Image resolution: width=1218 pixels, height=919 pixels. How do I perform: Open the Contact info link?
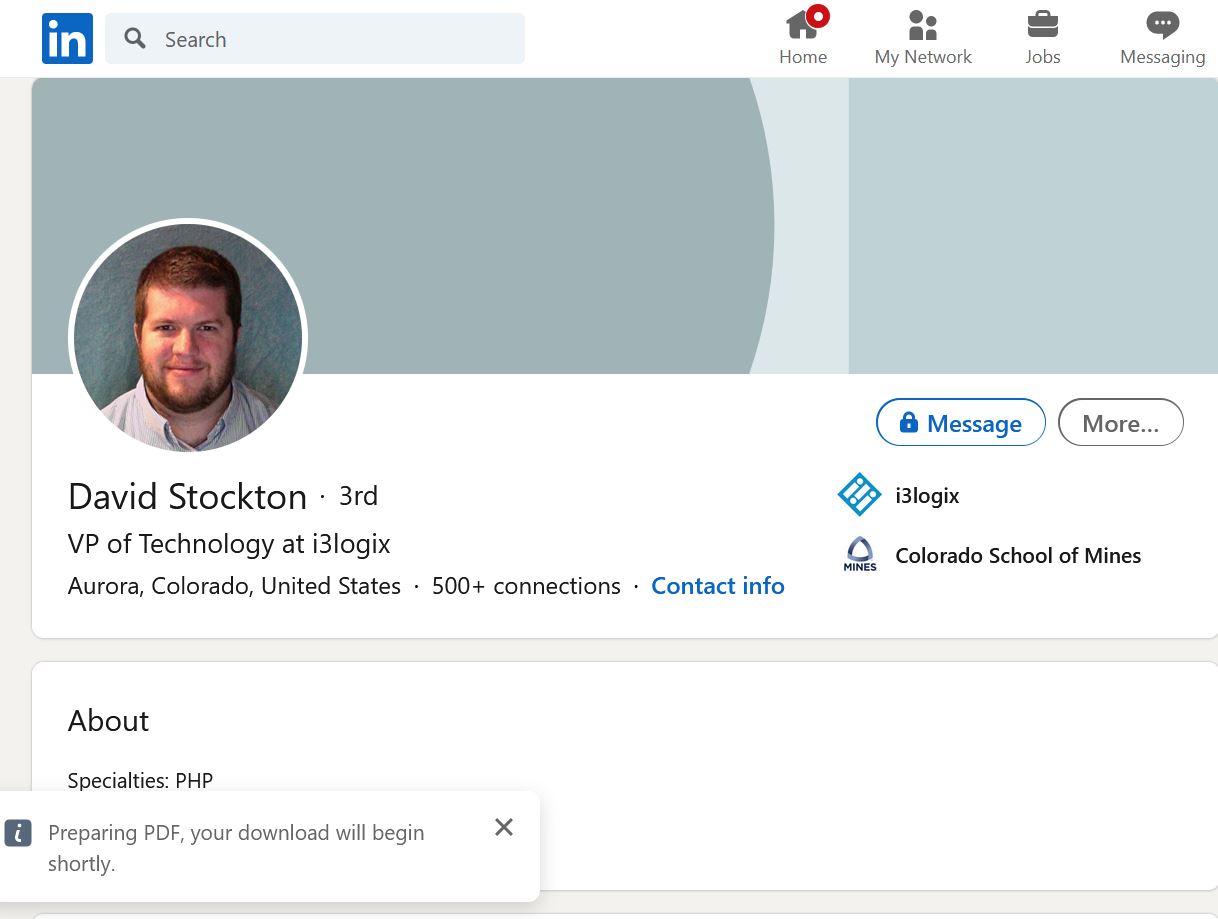pyautogui.click(x=717, y=586)
